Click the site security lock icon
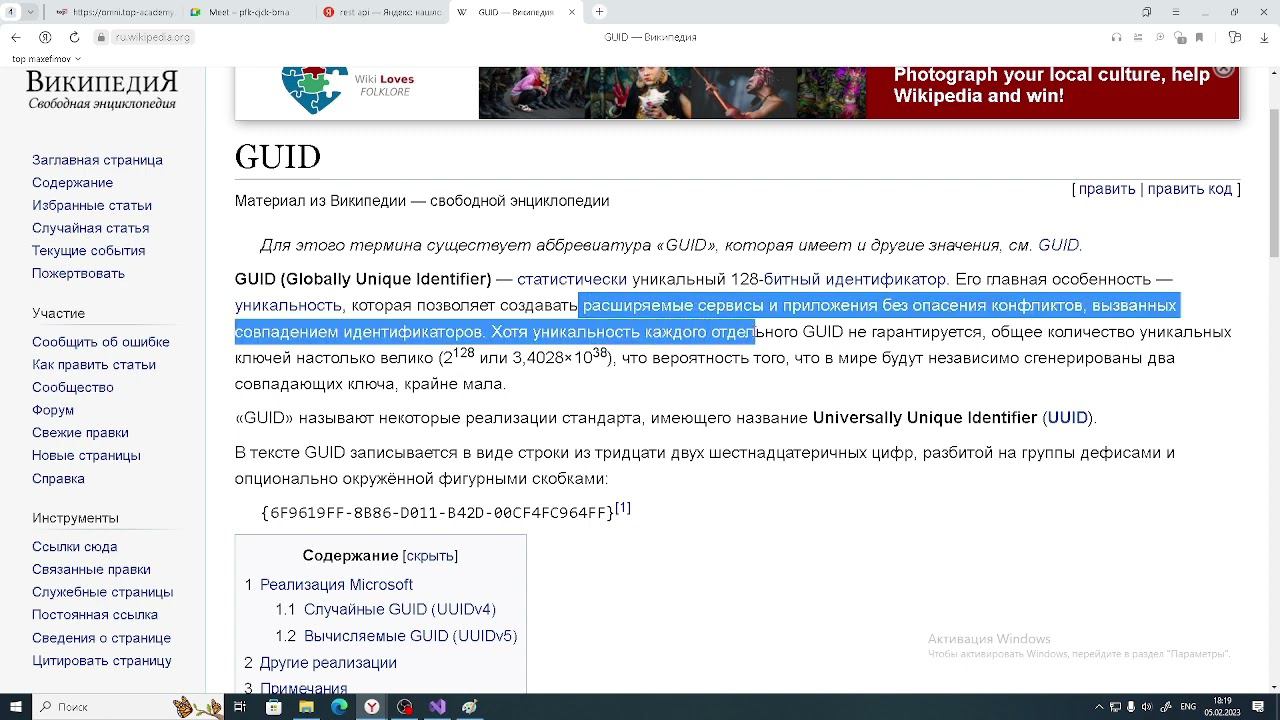 coord(101,37)
